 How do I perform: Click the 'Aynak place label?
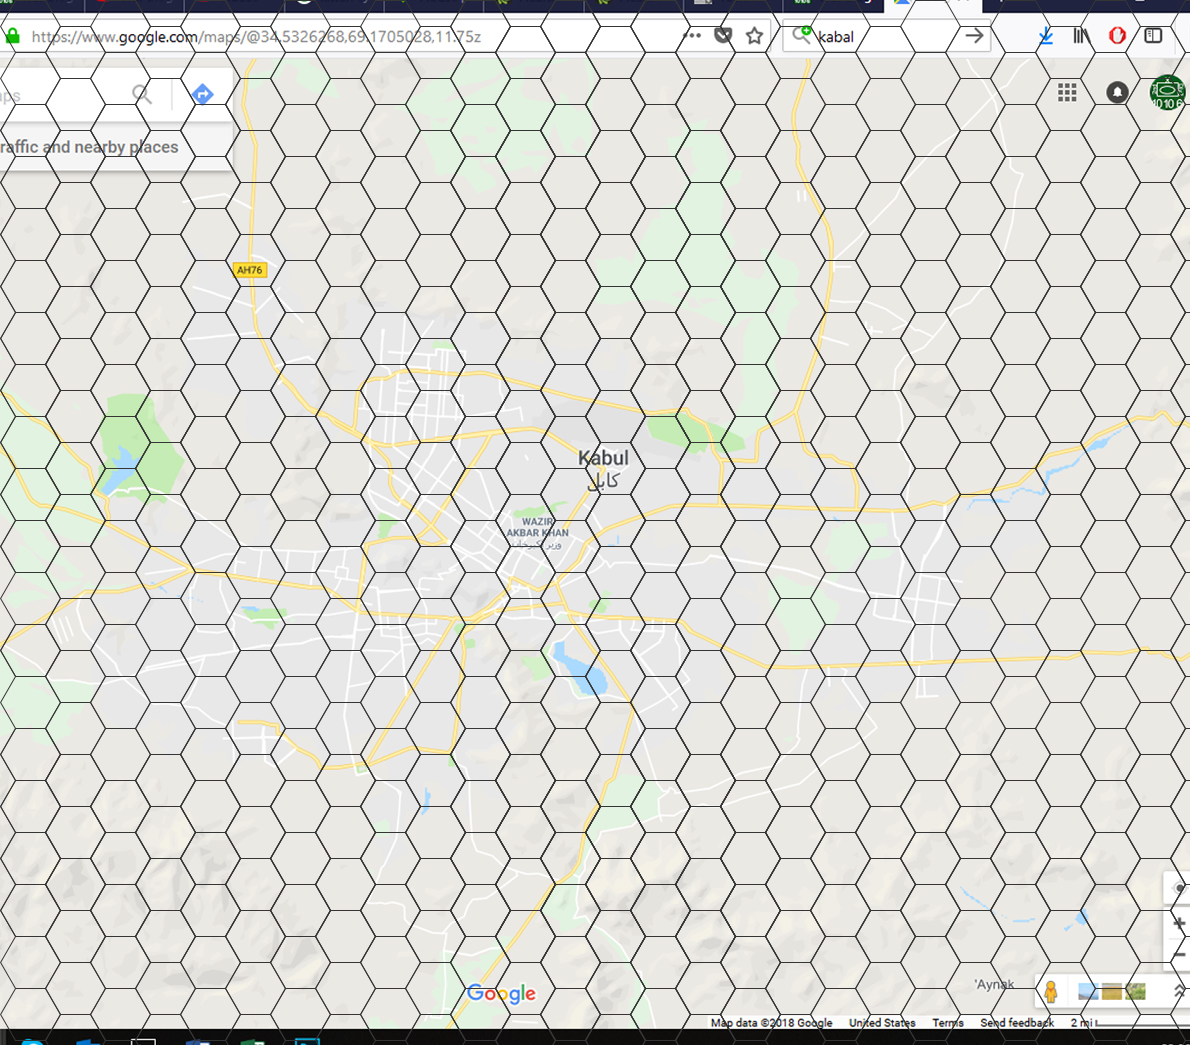pyautogui.click(x=994, y=984)
